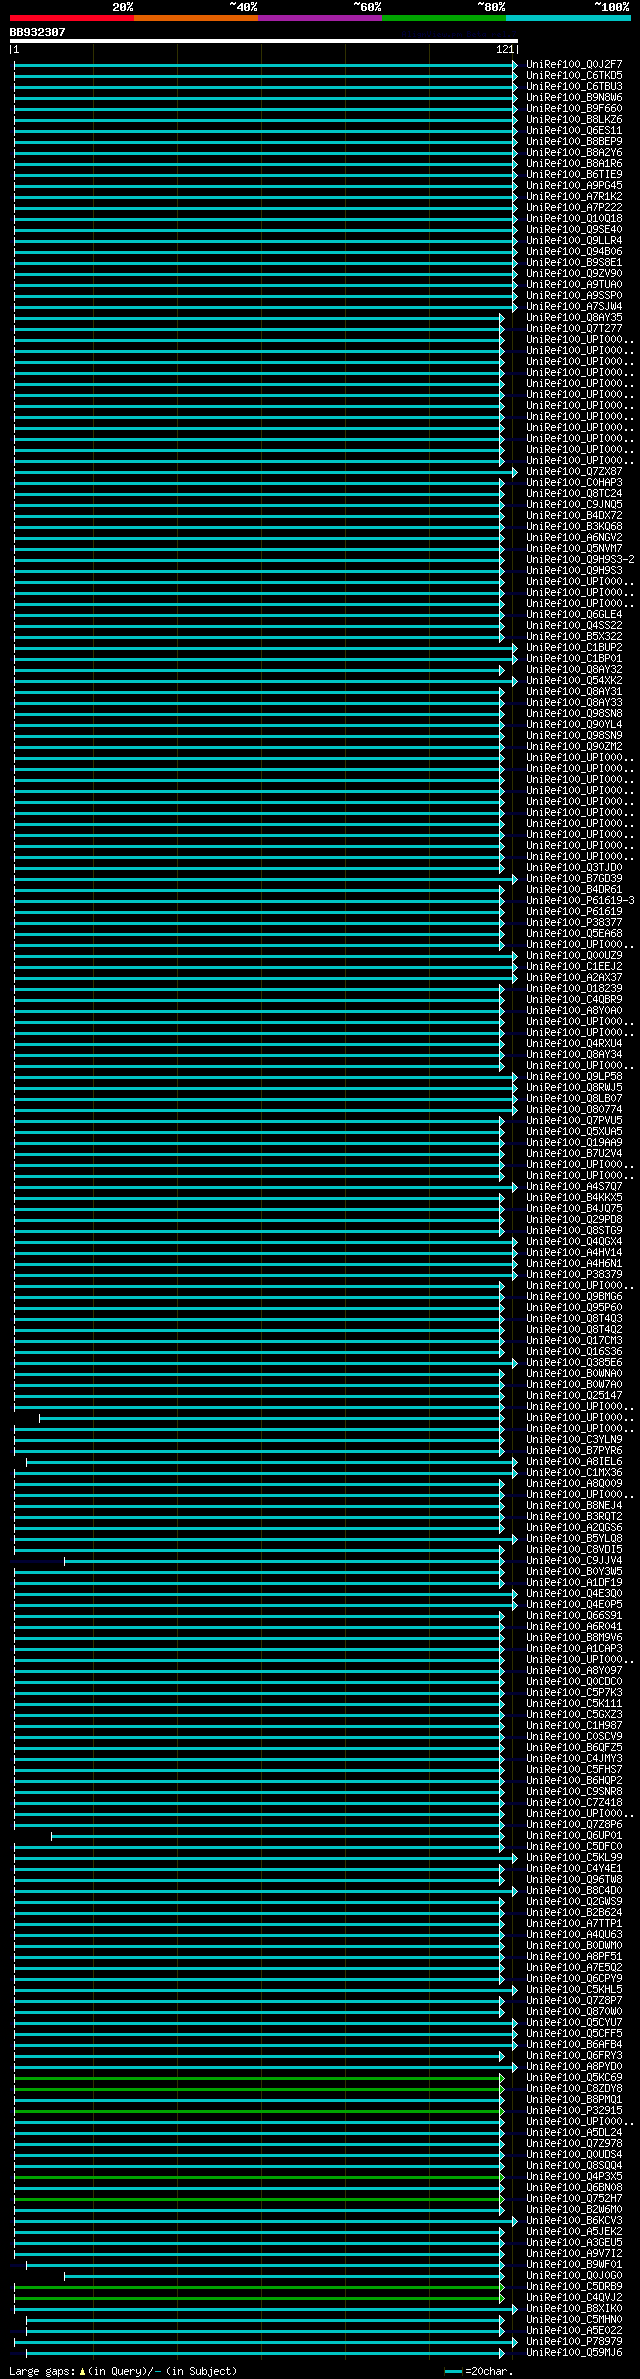Click the green ~80% identity legend bar
Image resolution: width=640 pixels, height=2379 pixels.
444,18
